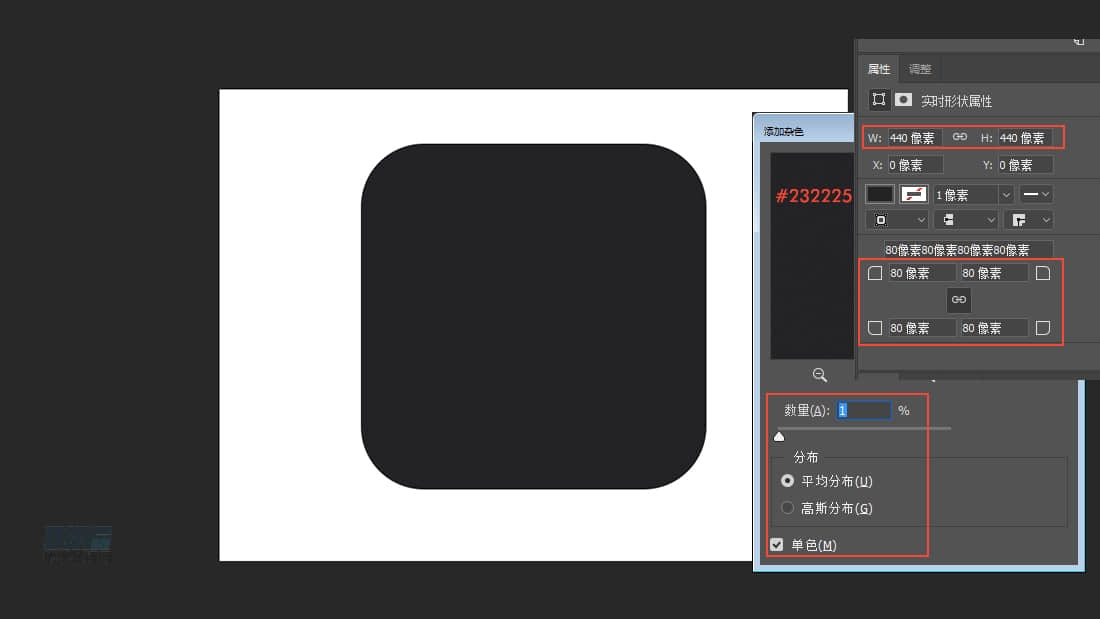Click the zoom out magnifier in noise dialog

click(819, 375)
